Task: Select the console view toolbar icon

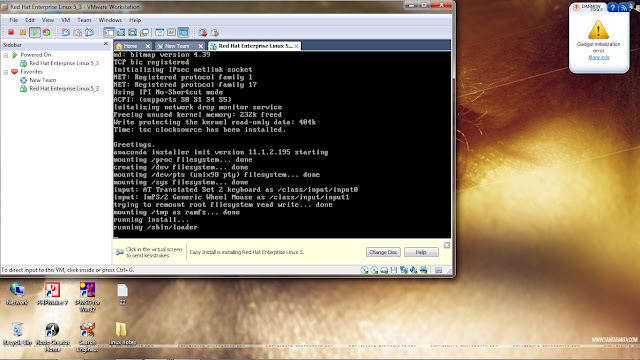Action: point(184,32)
